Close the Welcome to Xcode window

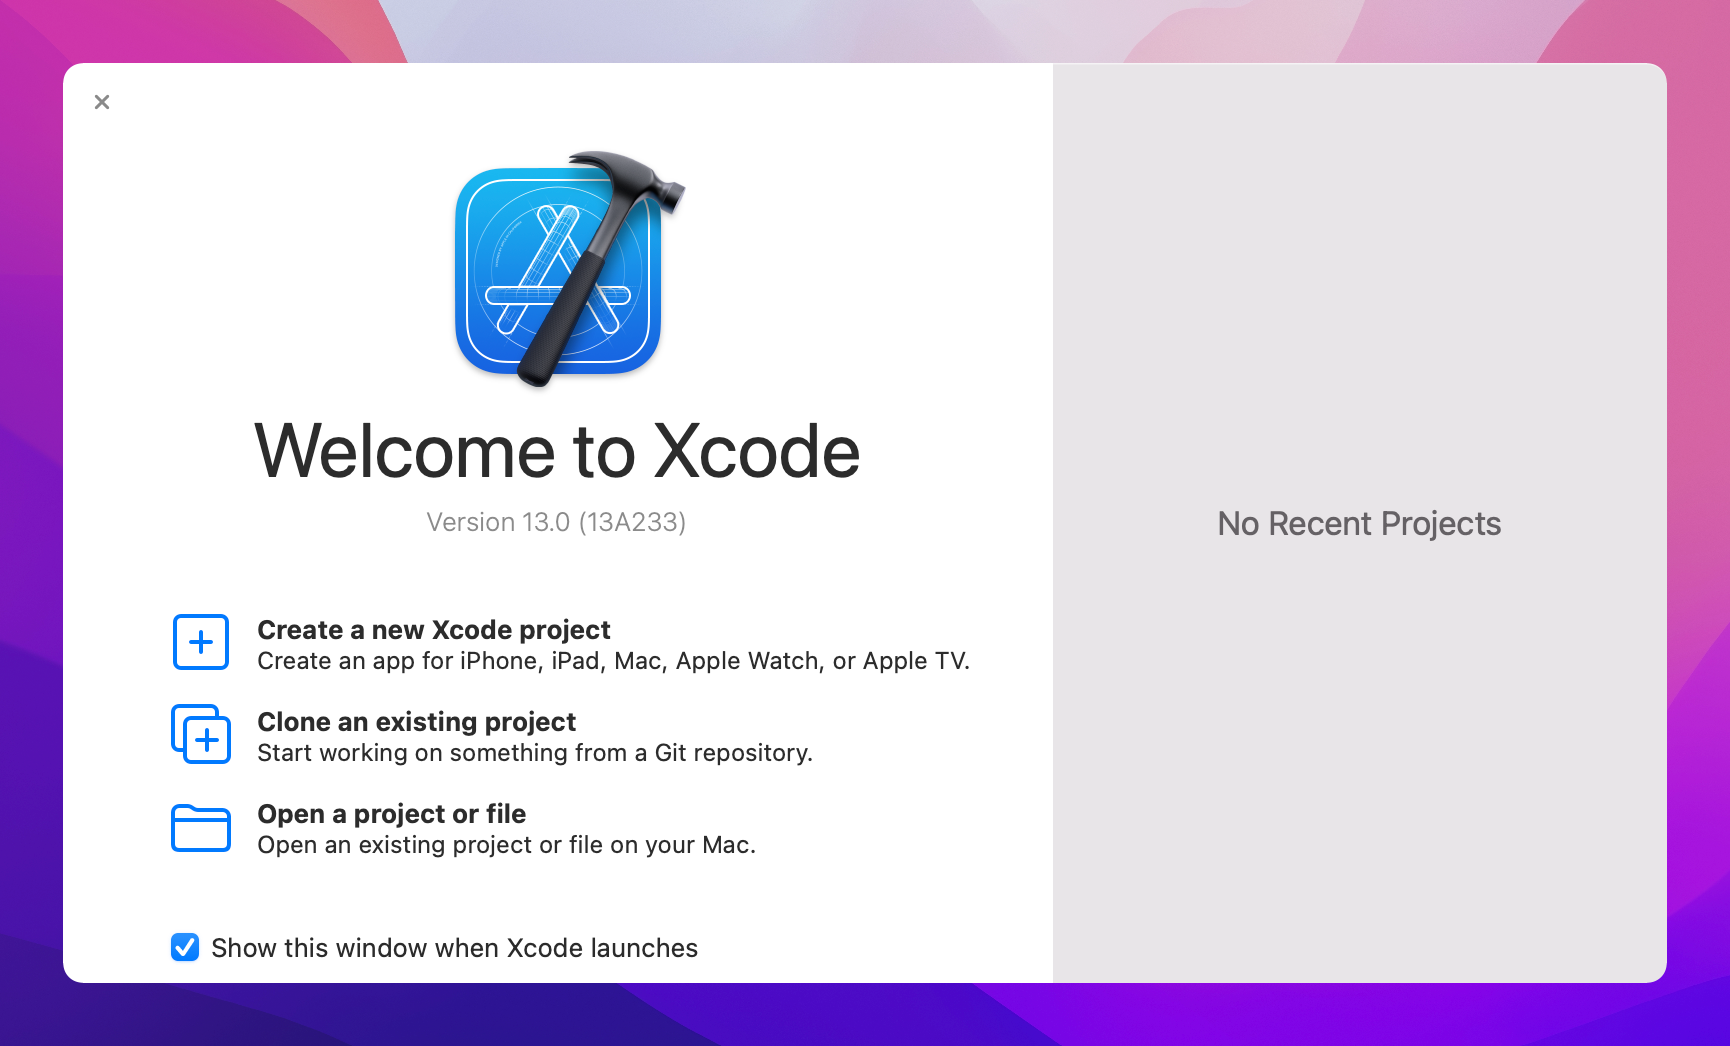(x=102, y=102)
